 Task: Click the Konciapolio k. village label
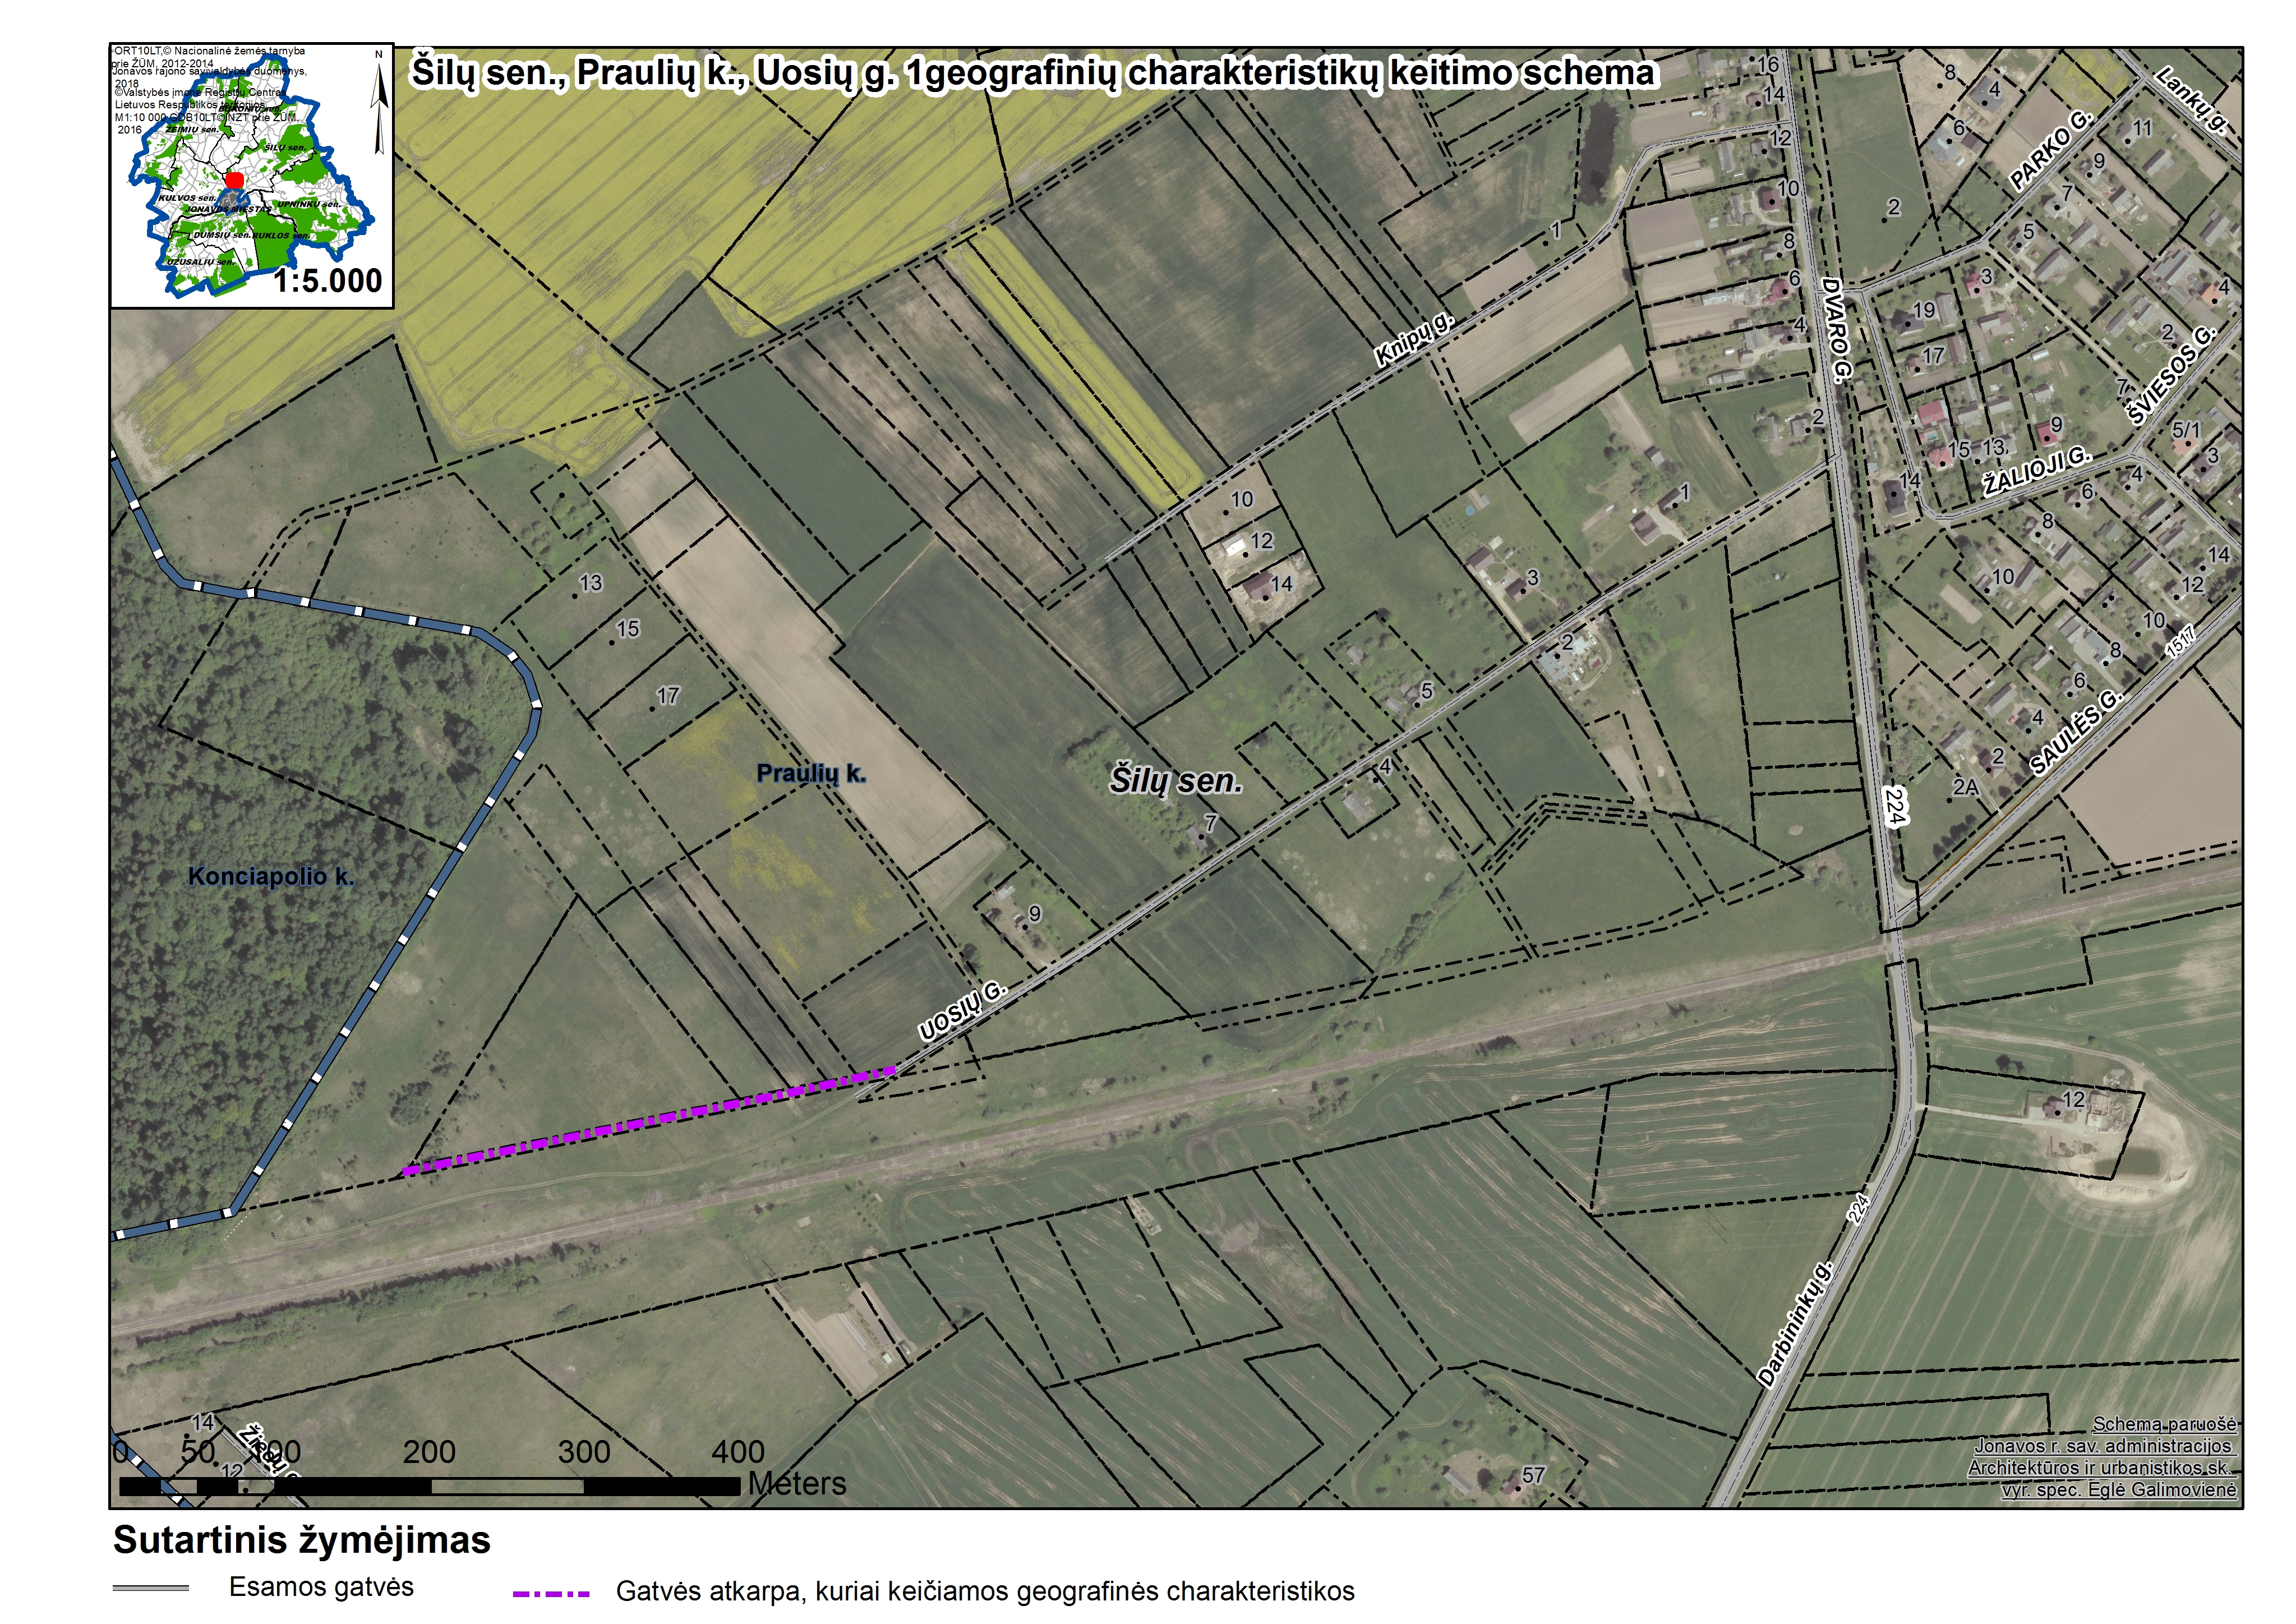coord(271,877)
